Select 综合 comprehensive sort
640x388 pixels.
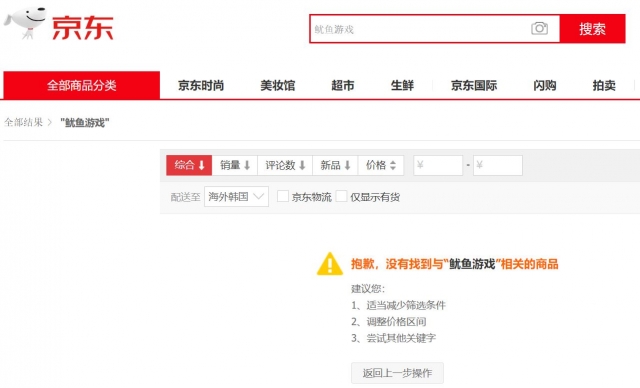(189, 165)
